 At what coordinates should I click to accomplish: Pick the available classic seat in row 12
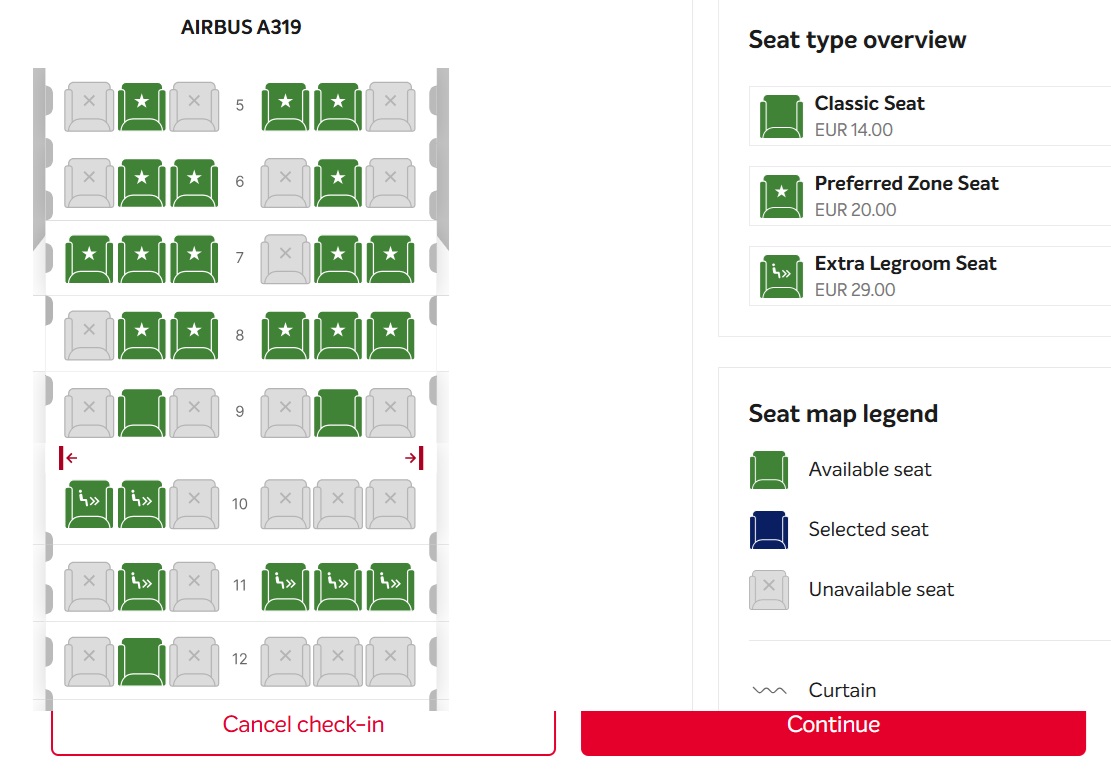[141, 661]
